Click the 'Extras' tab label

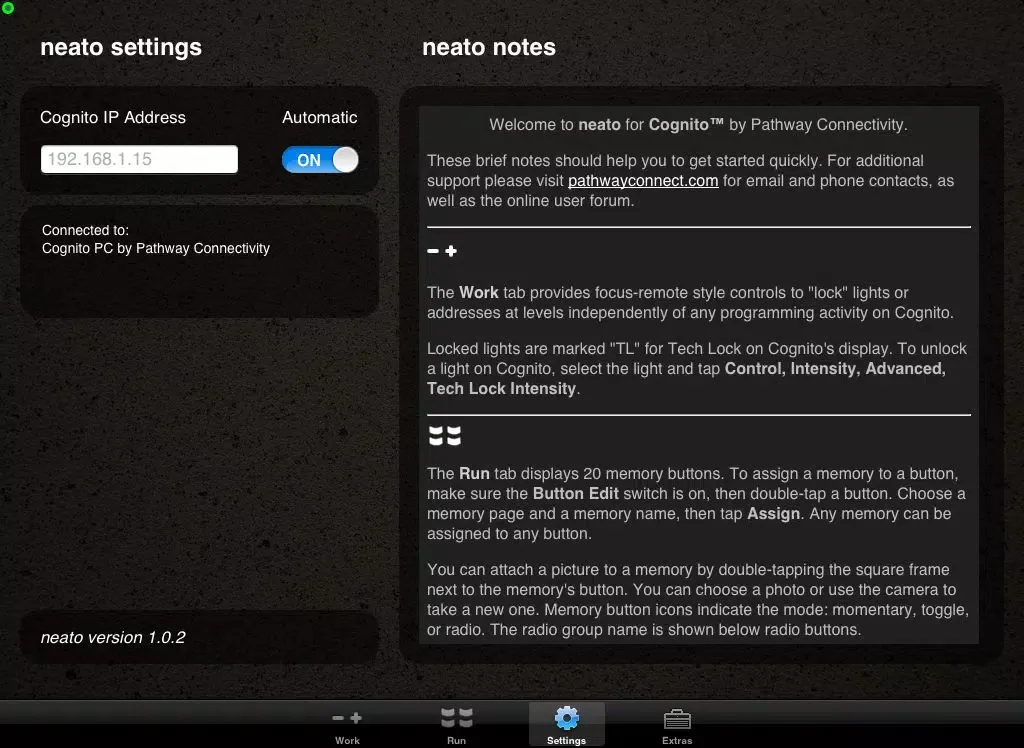pos(677,740)
